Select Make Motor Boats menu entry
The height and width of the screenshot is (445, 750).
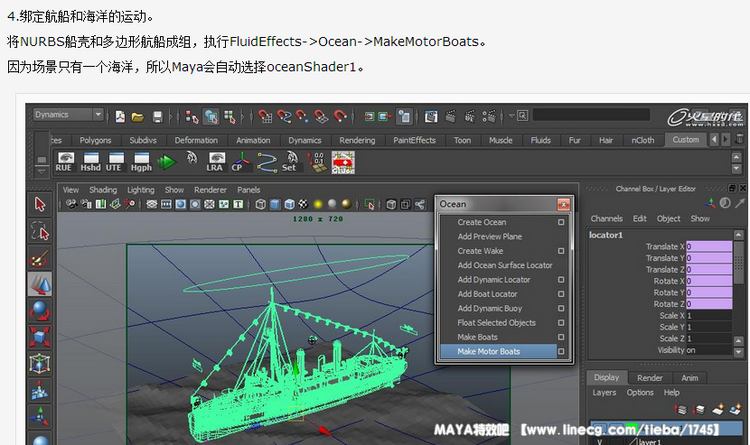click(x=498, y=351)
